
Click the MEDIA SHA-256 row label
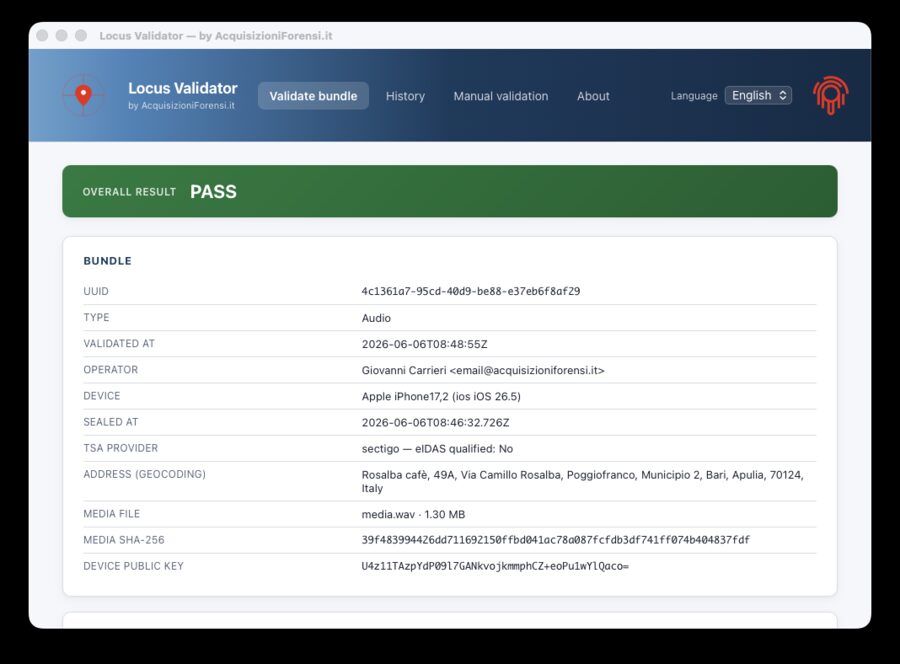point(124,539)
